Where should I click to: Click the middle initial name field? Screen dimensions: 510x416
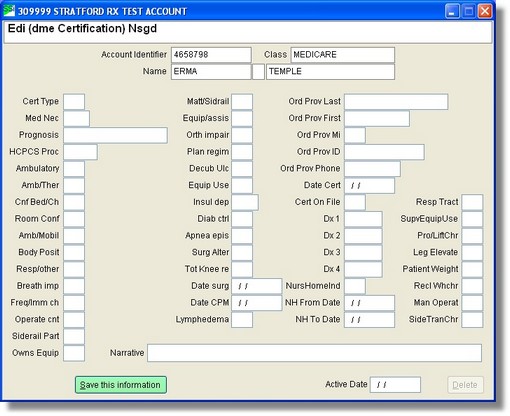[x=258, y=72]
